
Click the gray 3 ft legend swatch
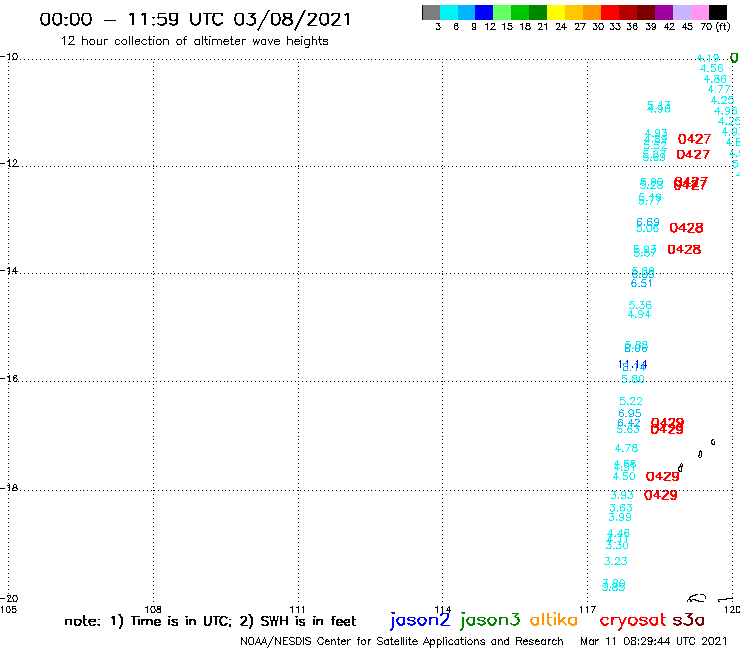pos(431,12)
